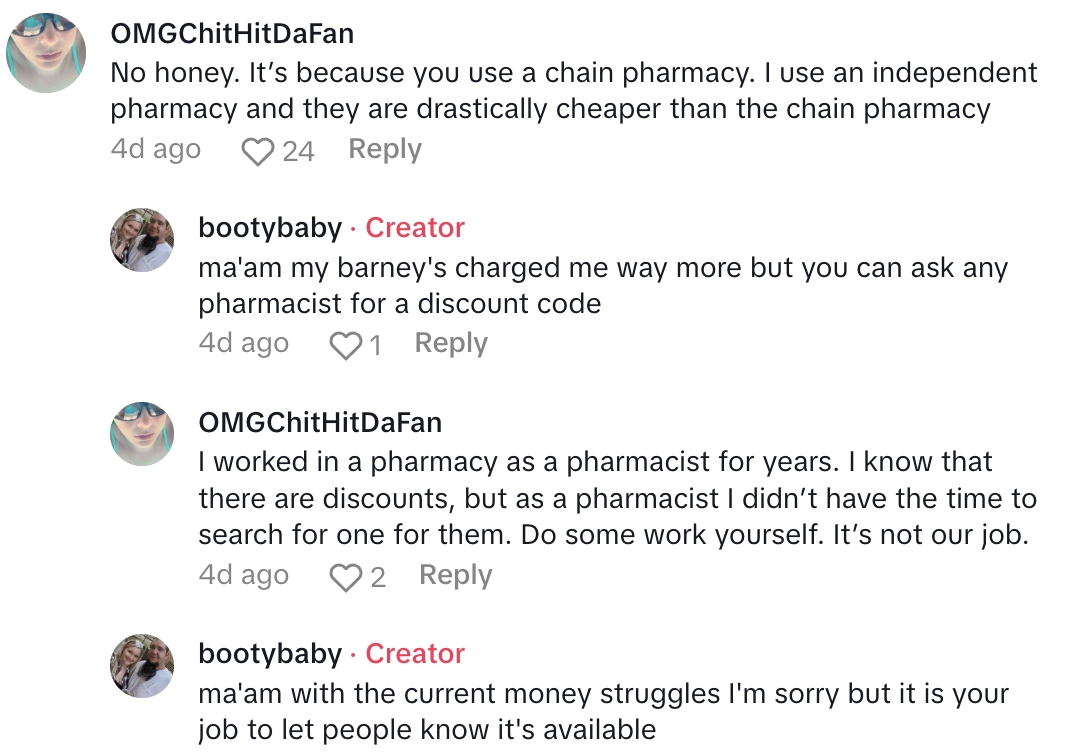
Task: Click the Creator badge on the discount code reply
Action: [x=415, y=228]
